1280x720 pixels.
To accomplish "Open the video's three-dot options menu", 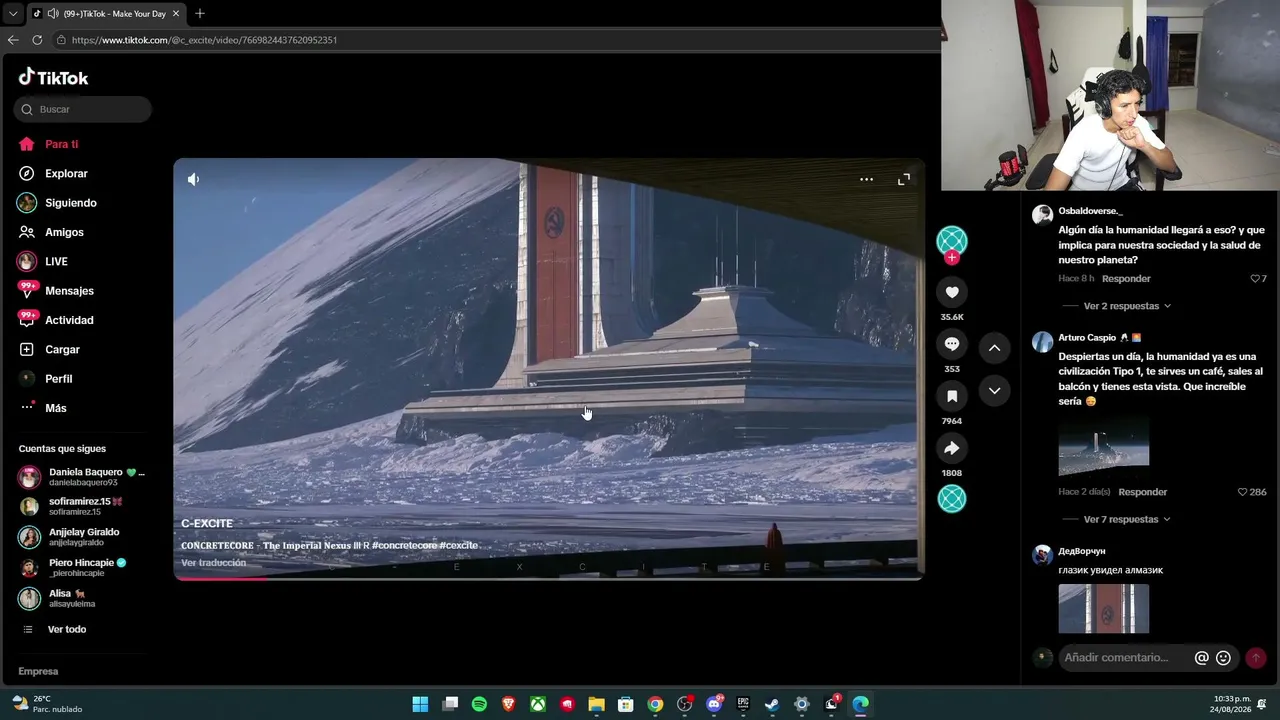I will (866, 179).
